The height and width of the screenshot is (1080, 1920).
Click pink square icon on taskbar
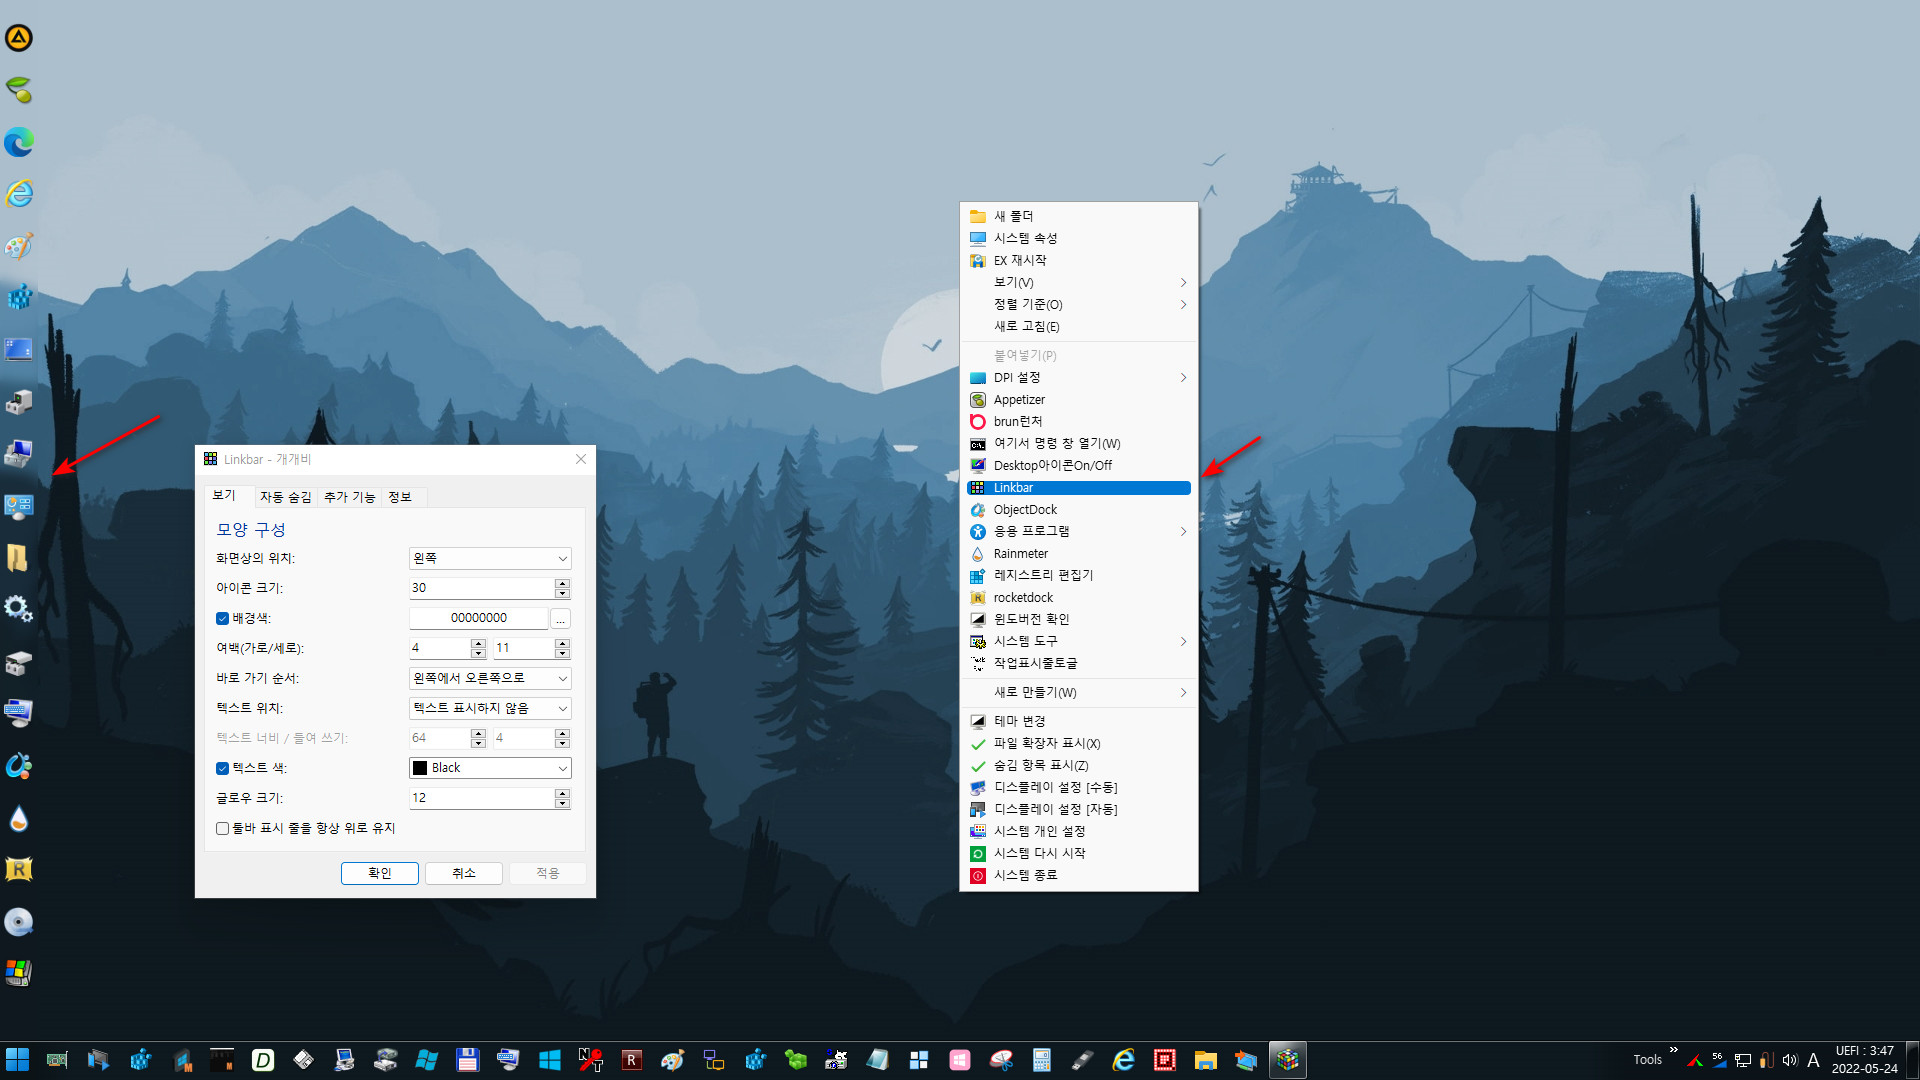click(x=960, y=1060)
